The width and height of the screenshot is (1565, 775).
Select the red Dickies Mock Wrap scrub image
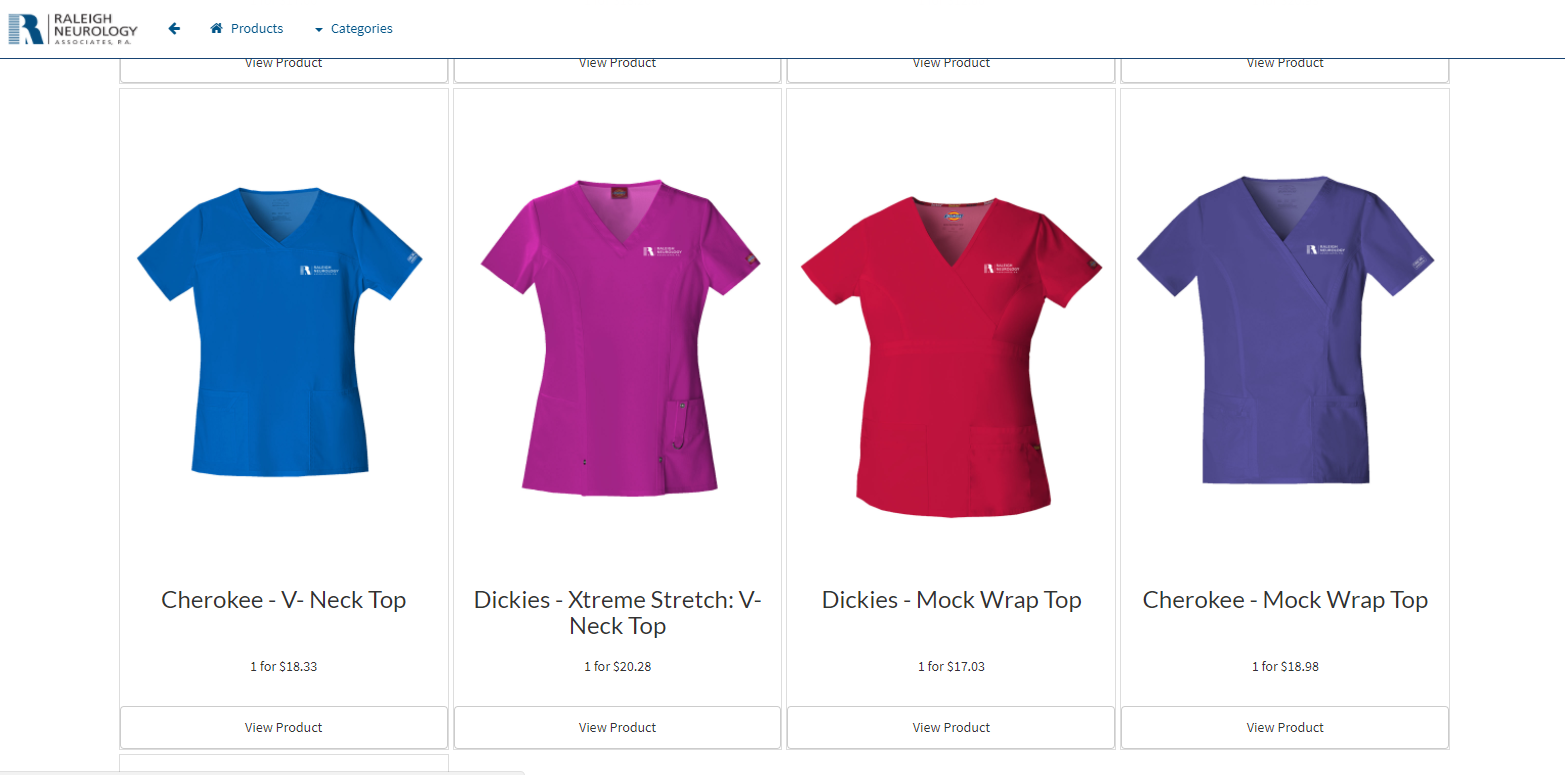tap(951, 356)
